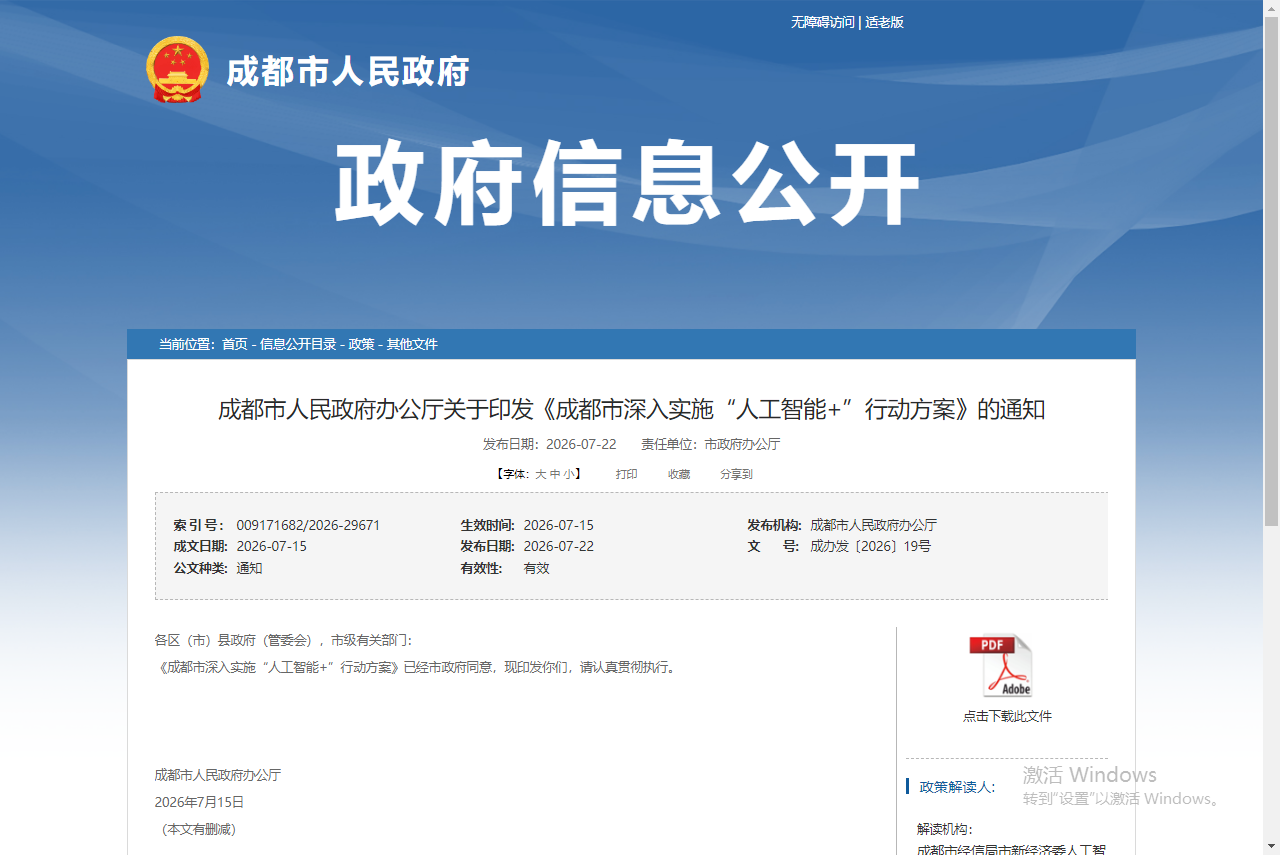
Task: Switch to 适老版 elderly-friendly version
Action: [x=885, y=22]
